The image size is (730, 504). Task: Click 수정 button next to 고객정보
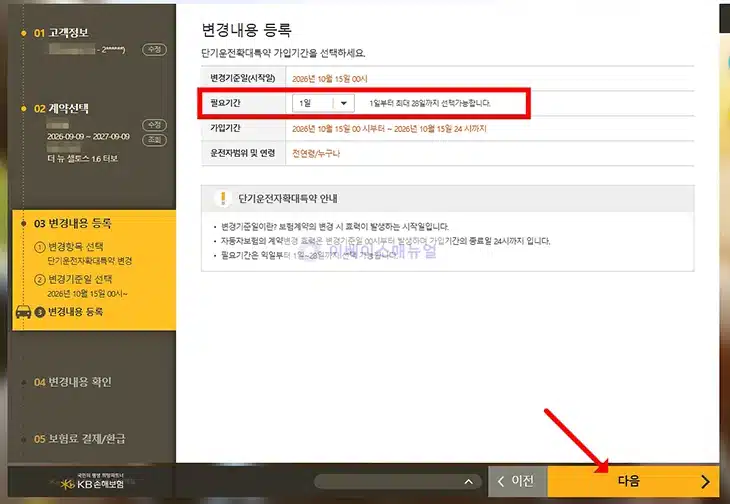[x=155, y=49]
